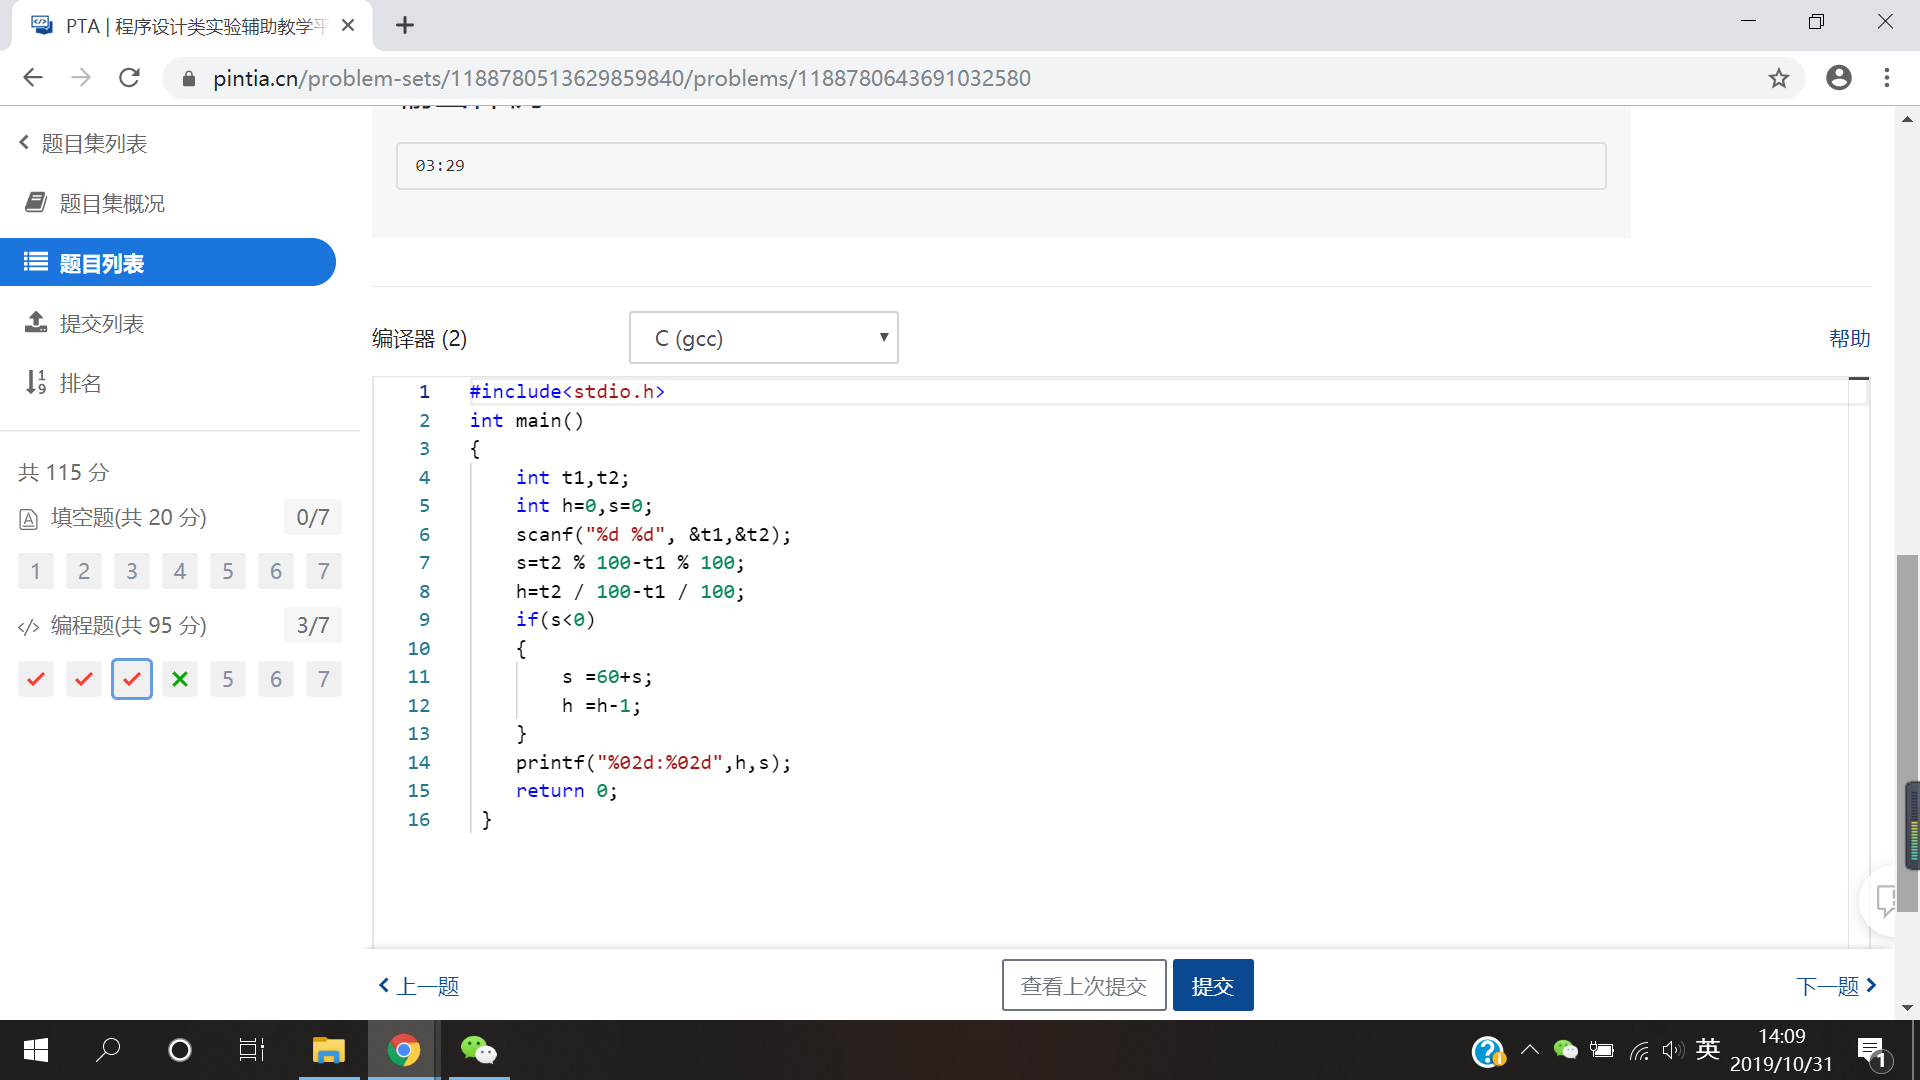The height and width of the screenshot is (1080, 1920).
Task: Open WeChat from the taskbar
Action: click(x=478, y=1050)
